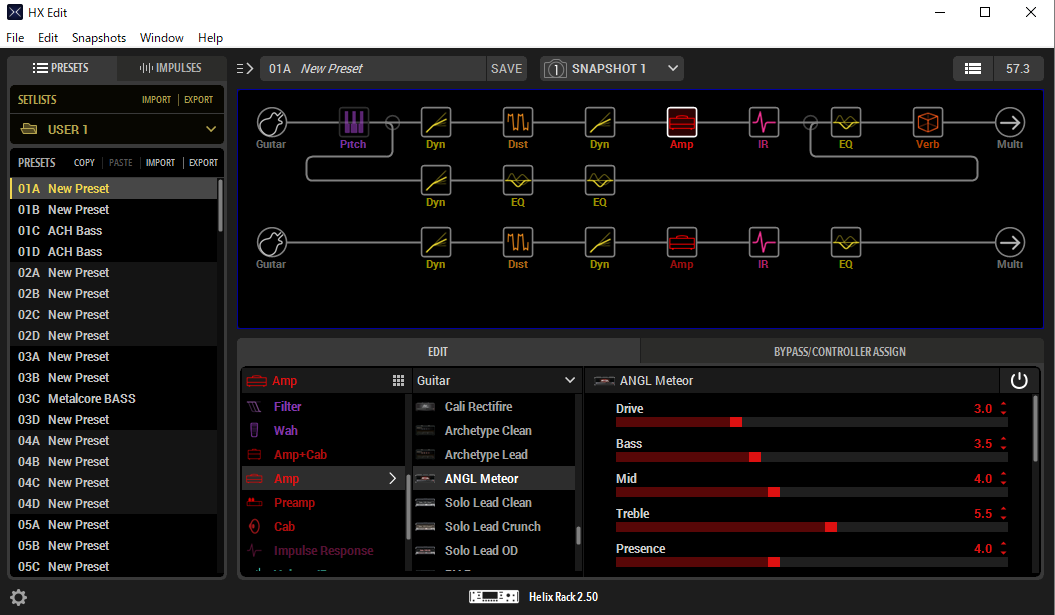Open the Help menu
This screenshot has height=615, width=1055.
pos(211,38)
